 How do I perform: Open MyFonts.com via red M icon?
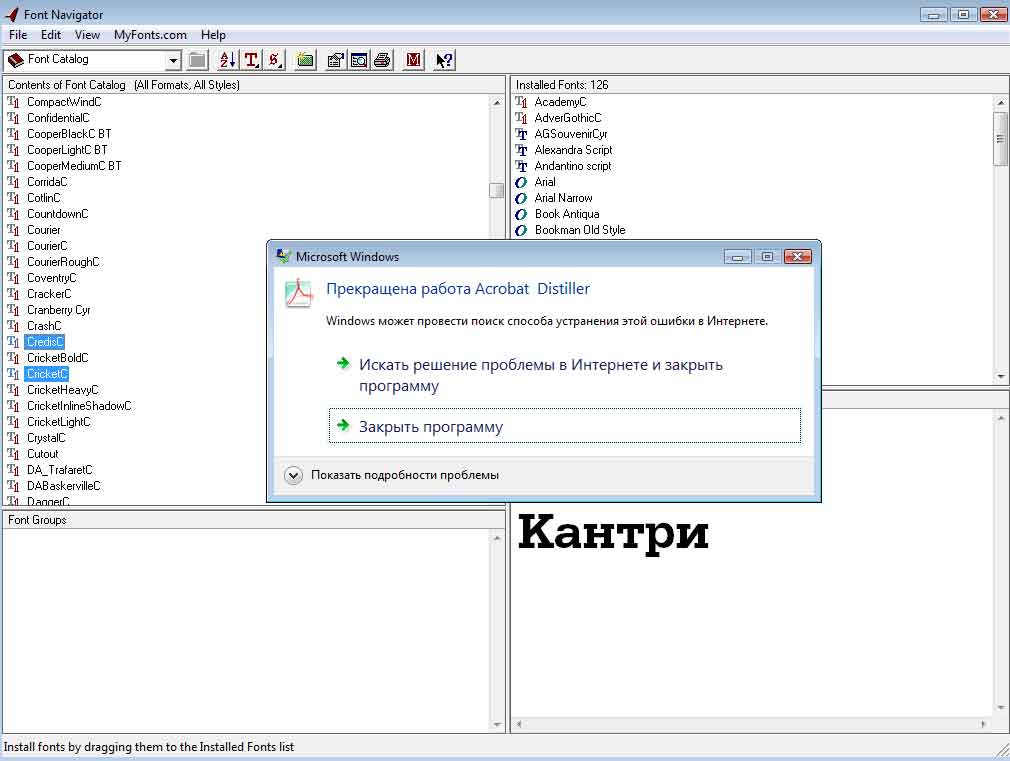point(414,61)
